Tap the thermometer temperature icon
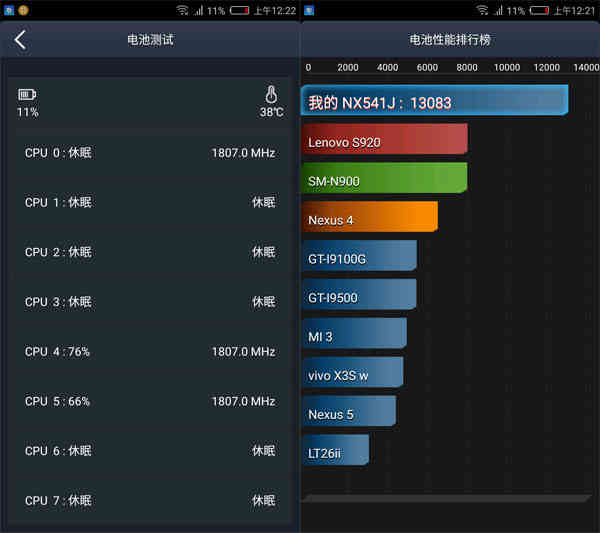 (x=271, y=94)
